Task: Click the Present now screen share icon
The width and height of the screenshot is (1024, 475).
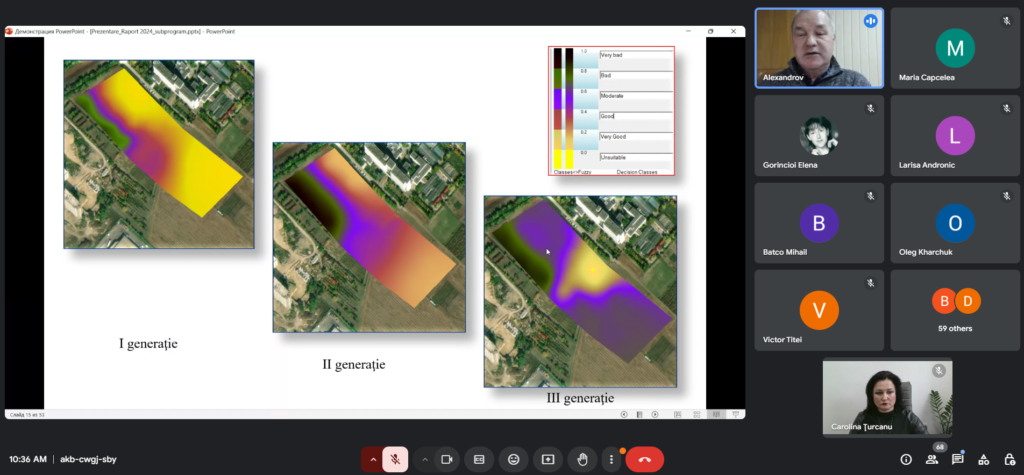Action: (x=548, y=459)
